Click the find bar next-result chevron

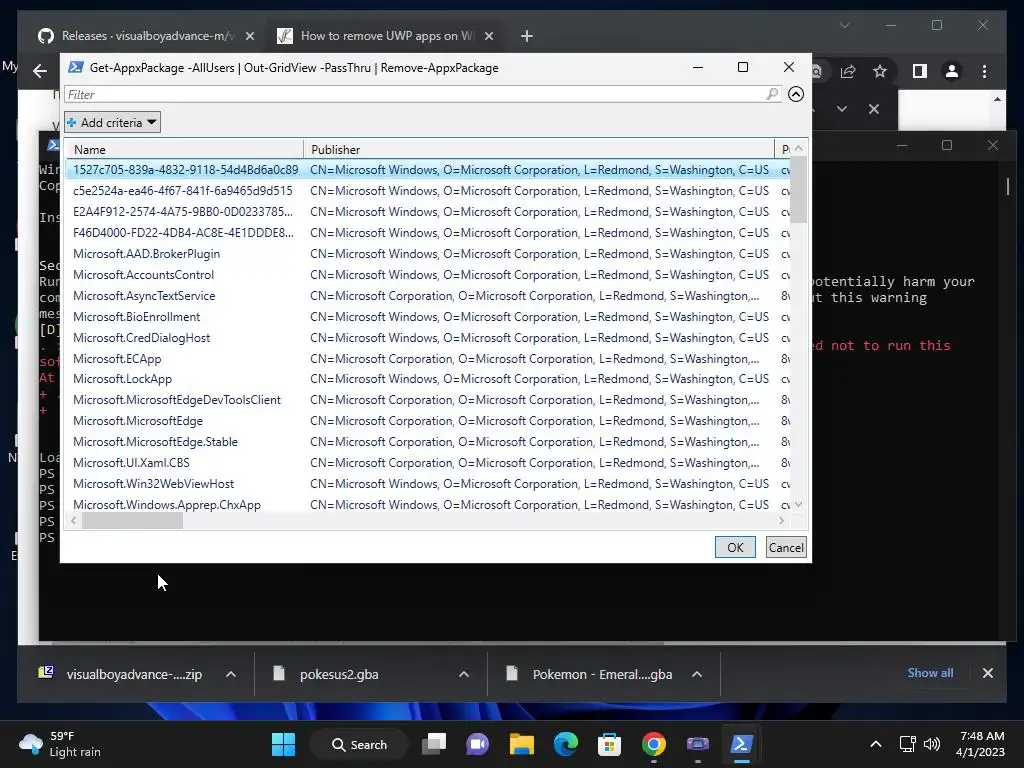[842, 109]
